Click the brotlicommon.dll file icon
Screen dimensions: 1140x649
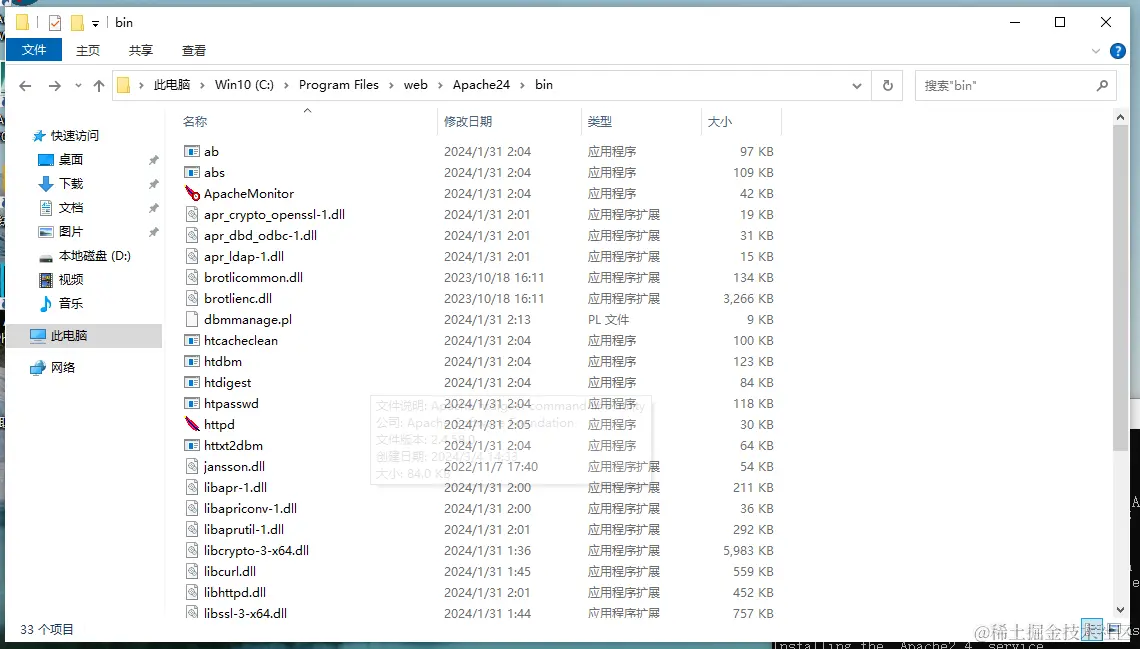(192, 278)
